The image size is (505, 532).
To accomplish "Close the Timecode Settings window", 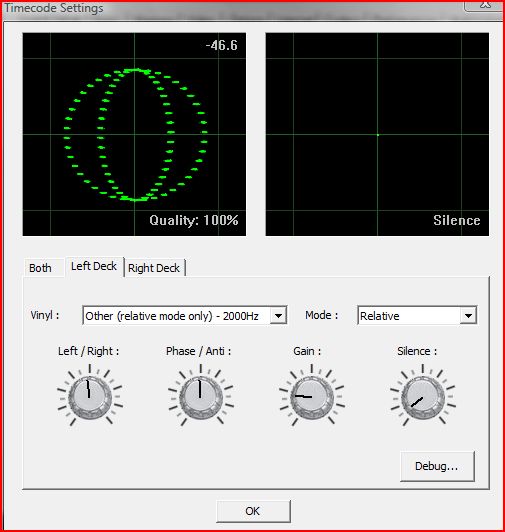I will click(484, 5).
